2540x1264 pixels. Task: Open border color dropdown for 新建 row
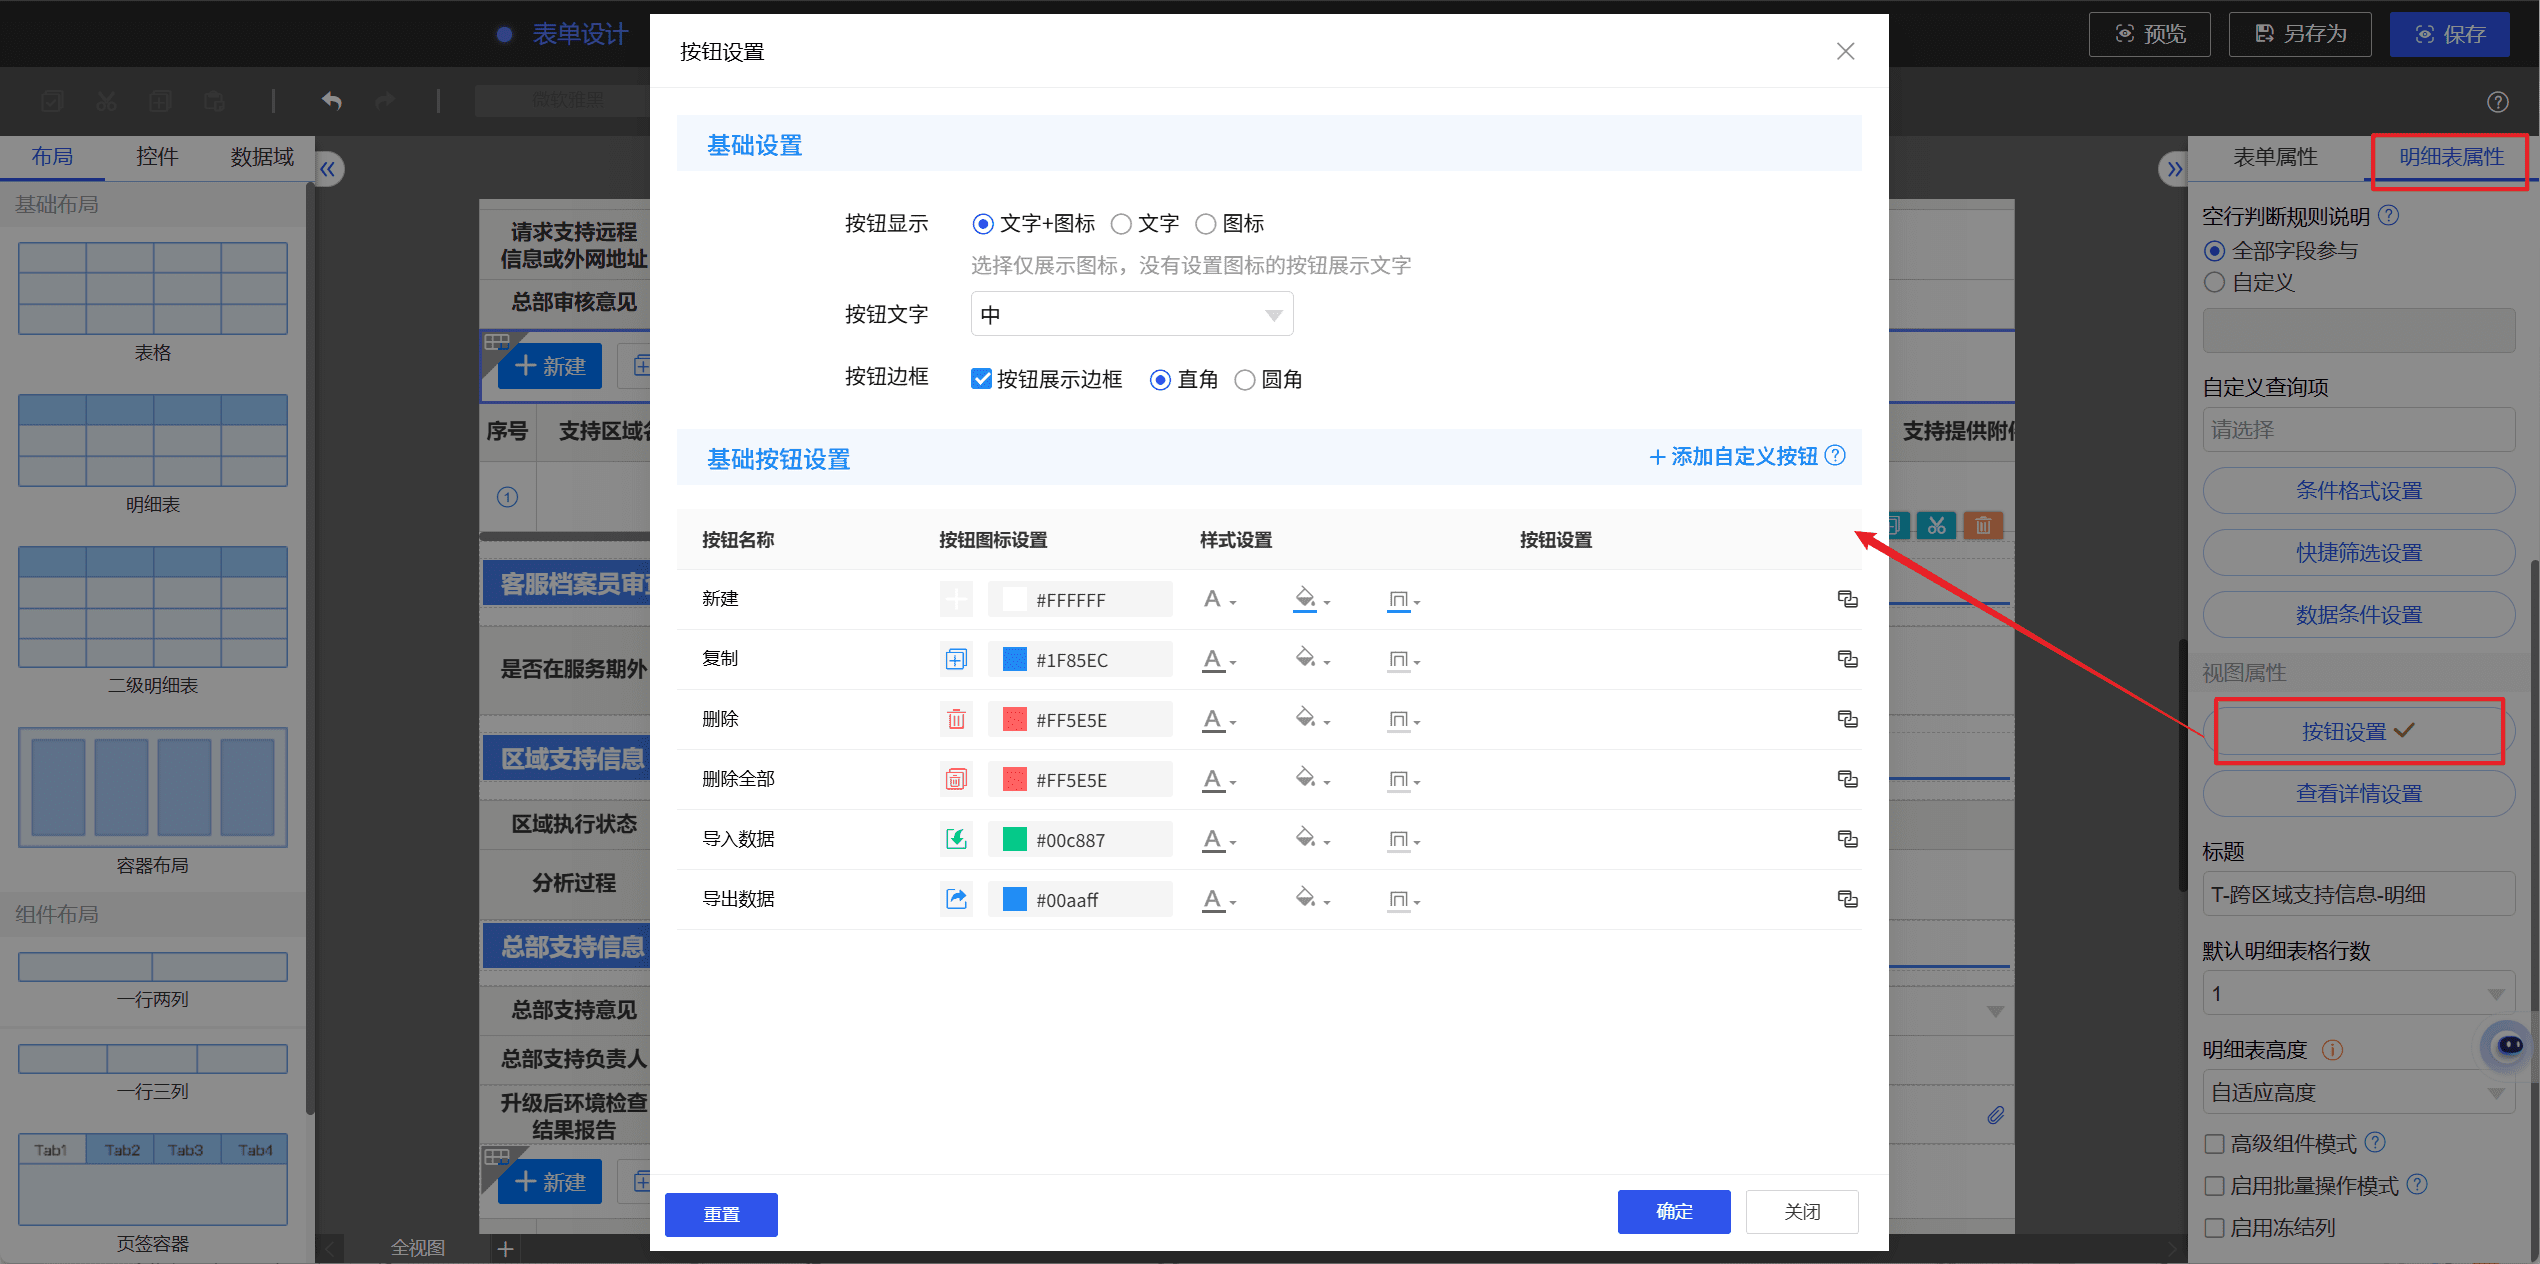1403,600
